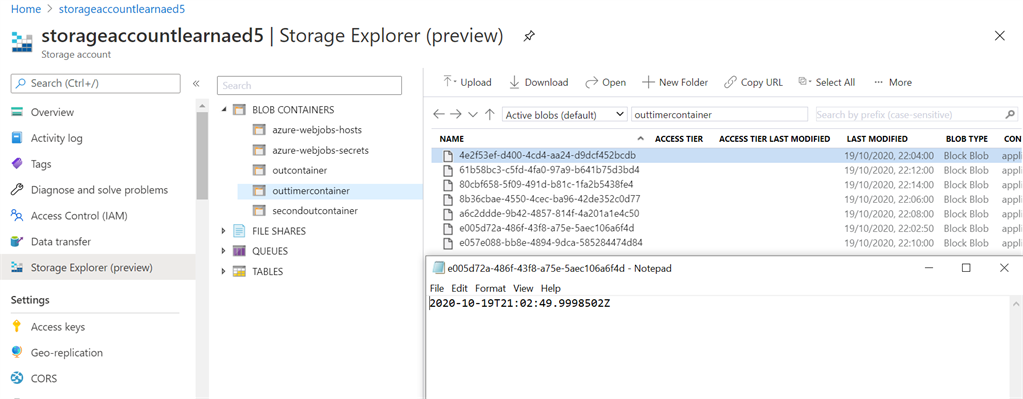The image size is (1023, 399).
Task: Sort by ACCESS TIER LAST MODIFIED header
Action: pyautogui.click(x=774, y=139)
